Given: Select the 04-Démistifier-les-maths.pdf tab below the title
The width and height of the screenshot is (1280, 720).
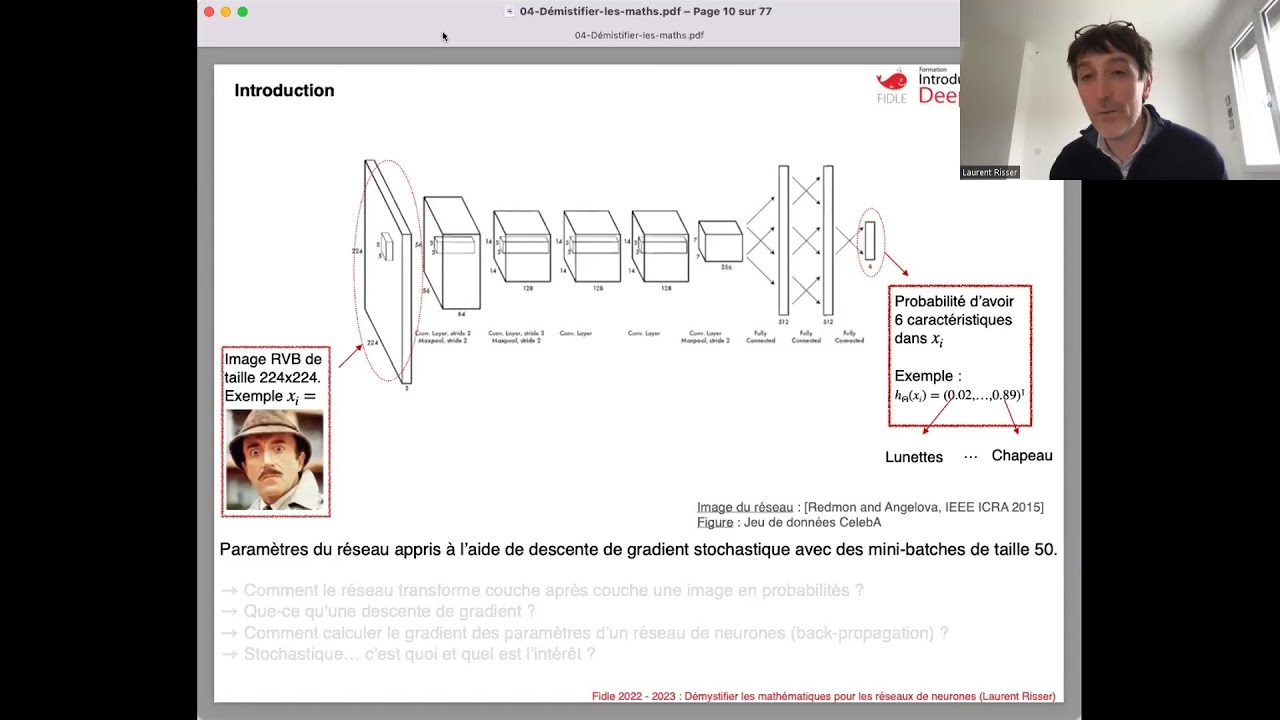Looking at the screenshot, I should [639, 35].
